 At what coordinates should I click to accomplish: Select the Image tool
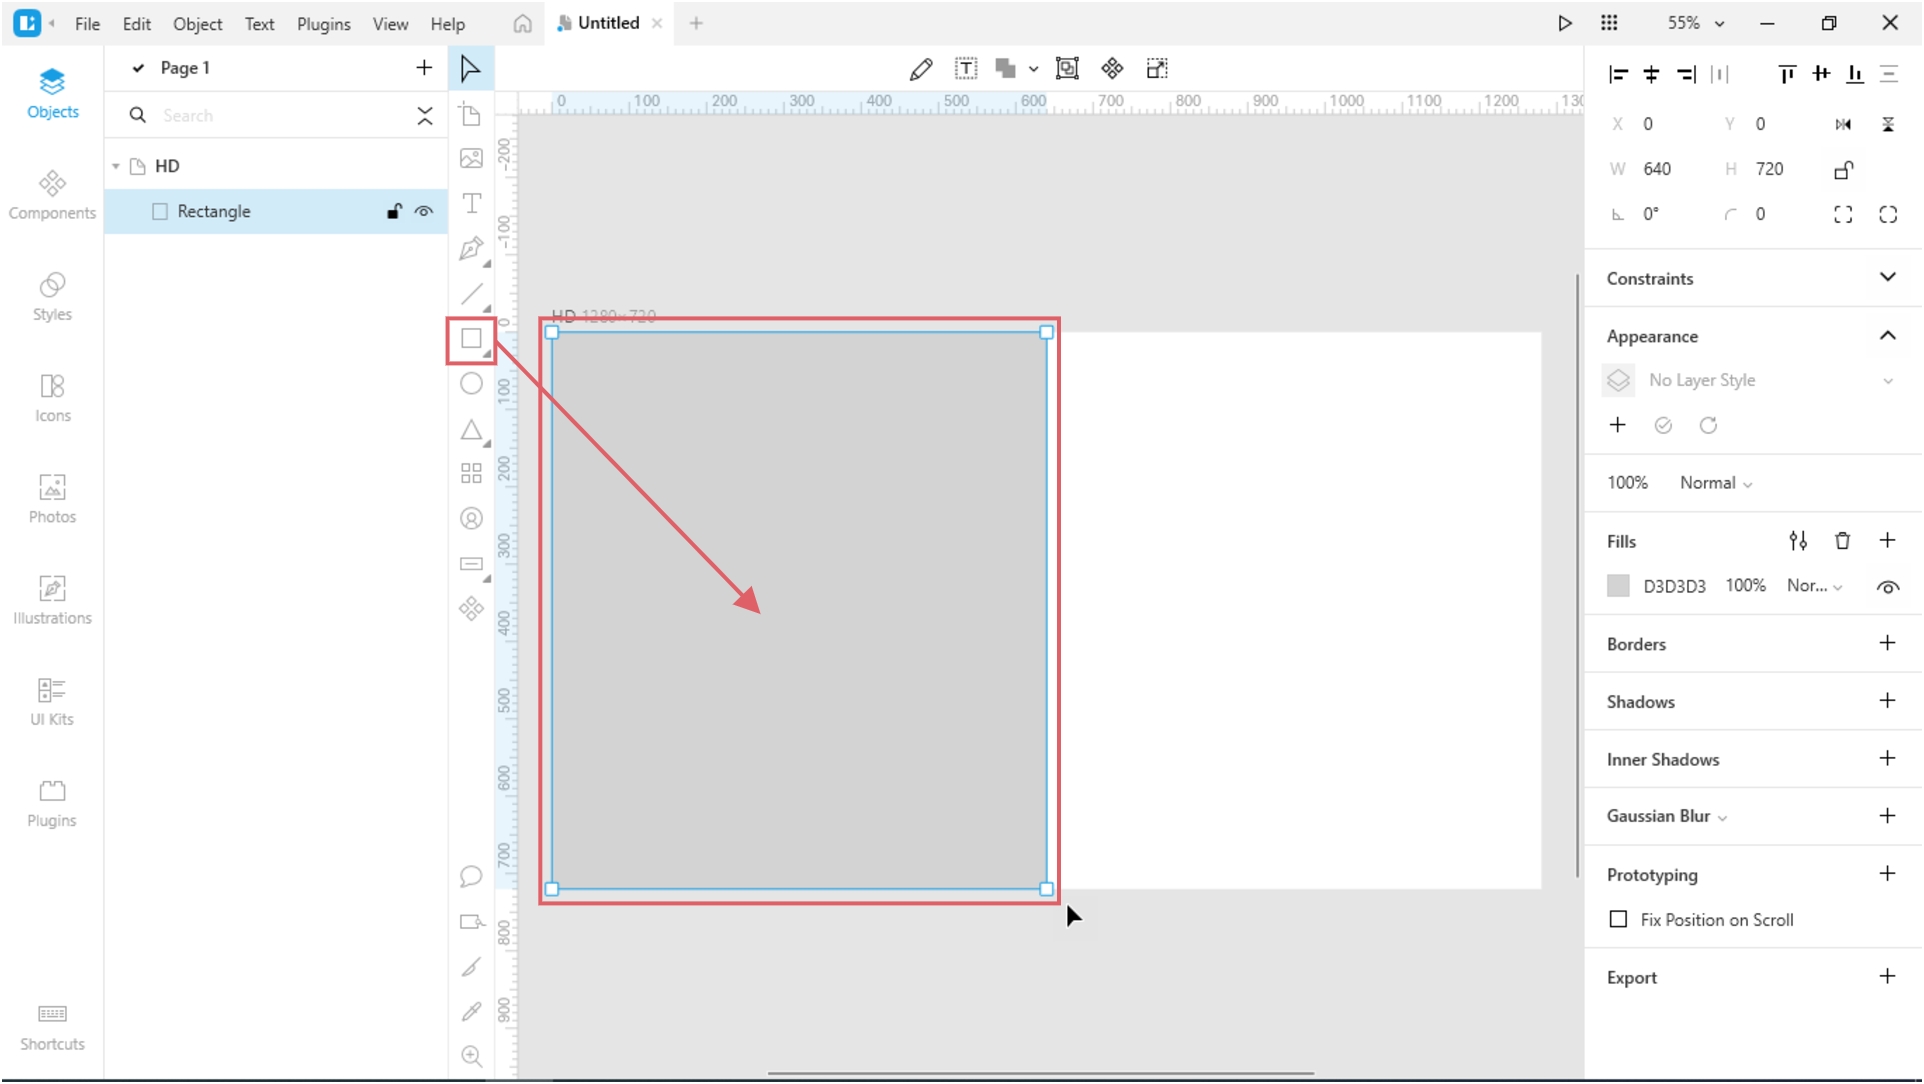click(x=471, y=158)
